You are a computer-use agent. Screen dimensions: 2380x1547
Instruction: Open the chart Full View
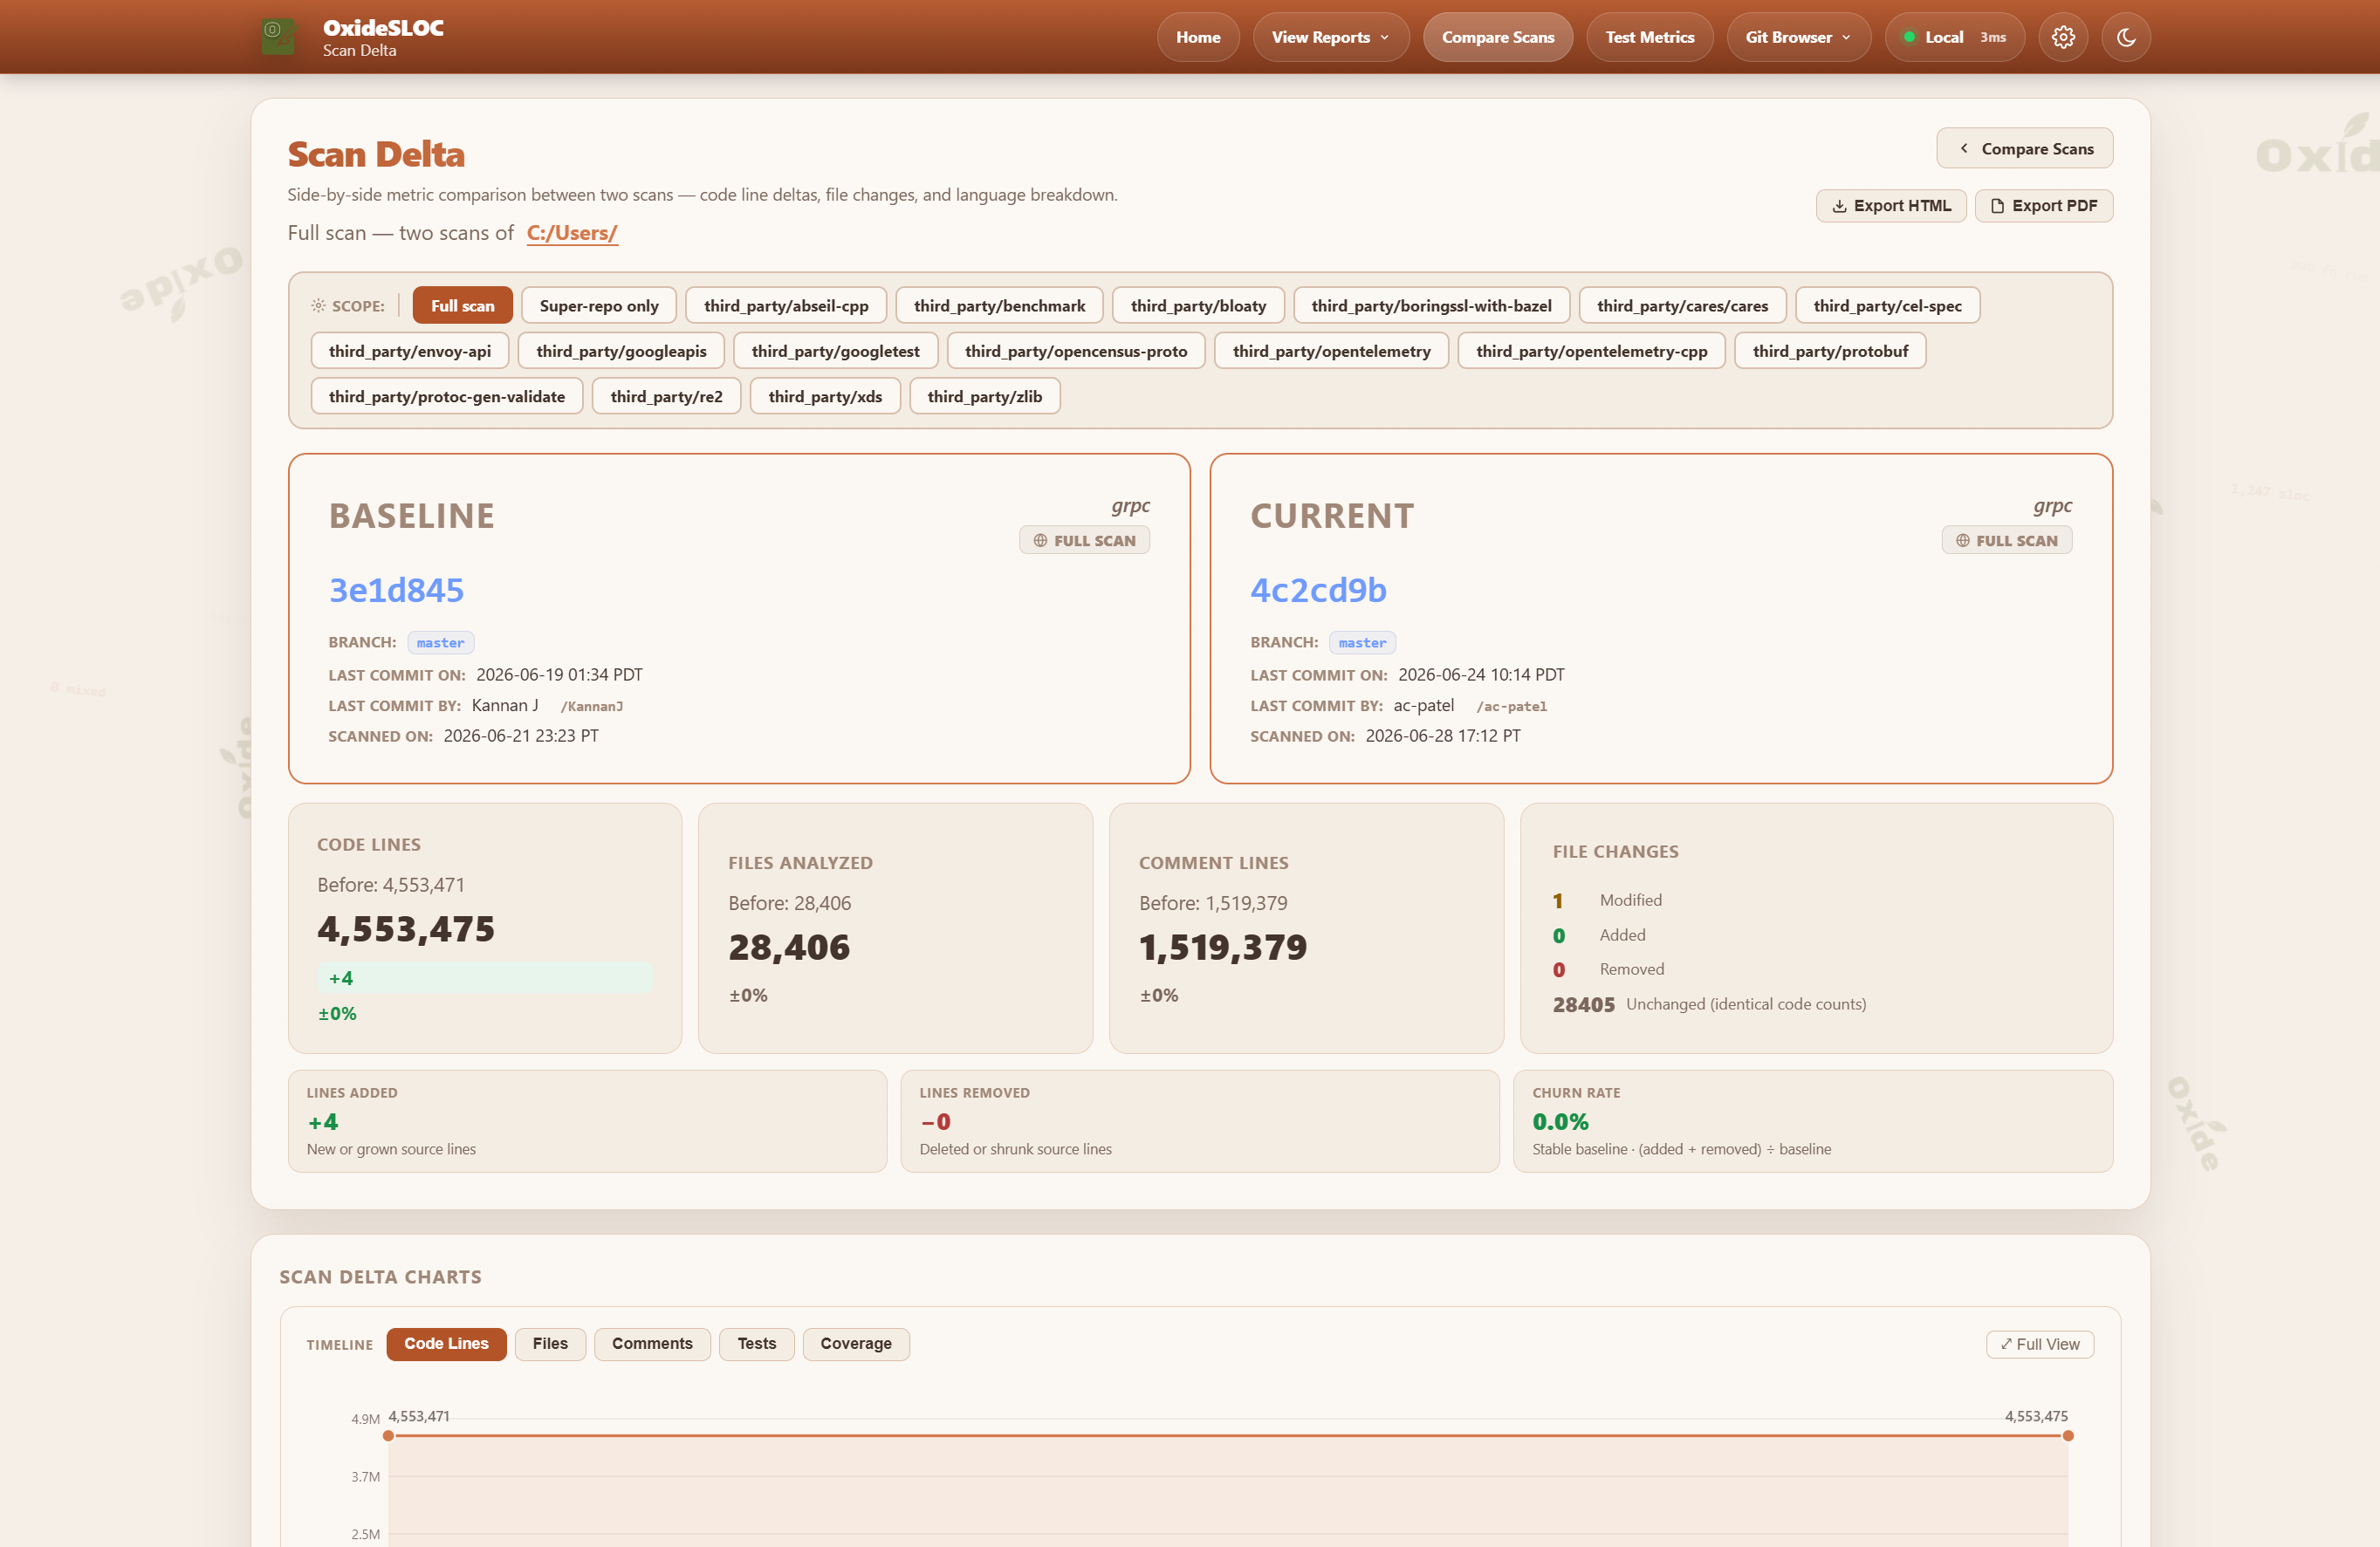coord(2039,1344)
